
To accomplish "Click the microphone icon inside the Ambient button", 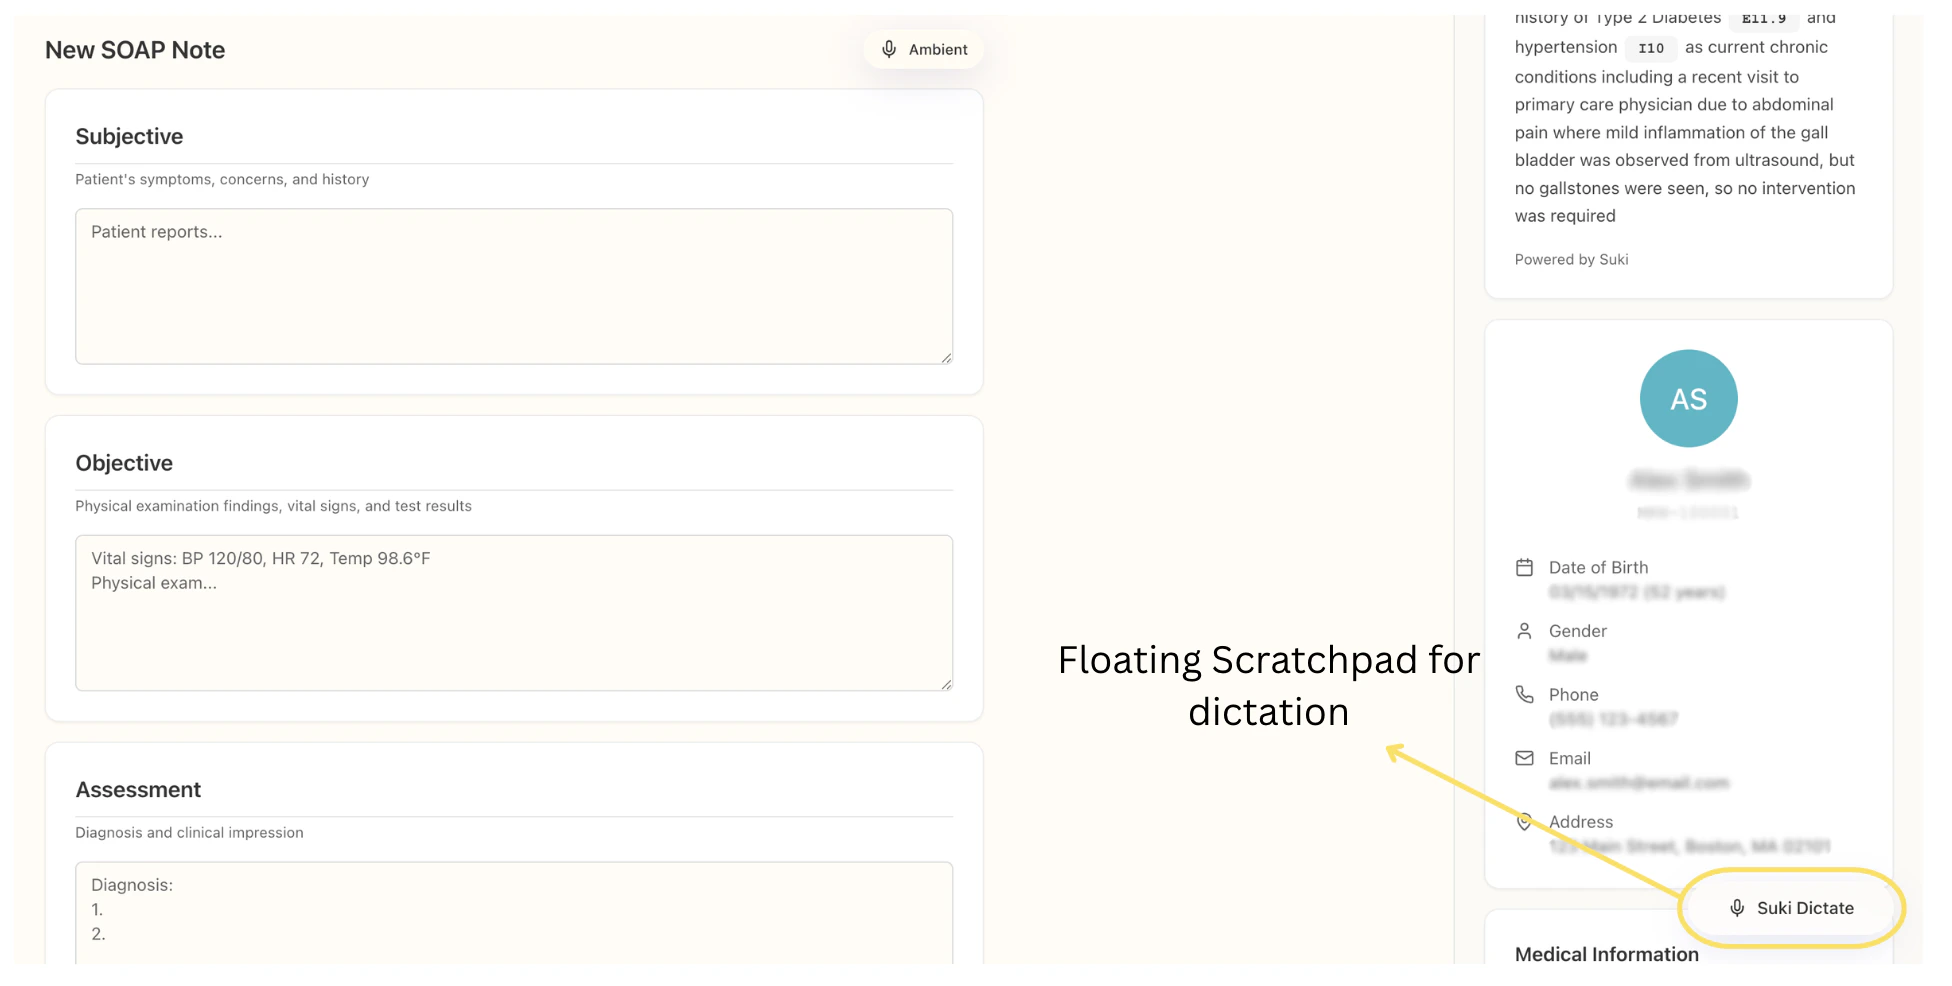I will click(888, 49).
